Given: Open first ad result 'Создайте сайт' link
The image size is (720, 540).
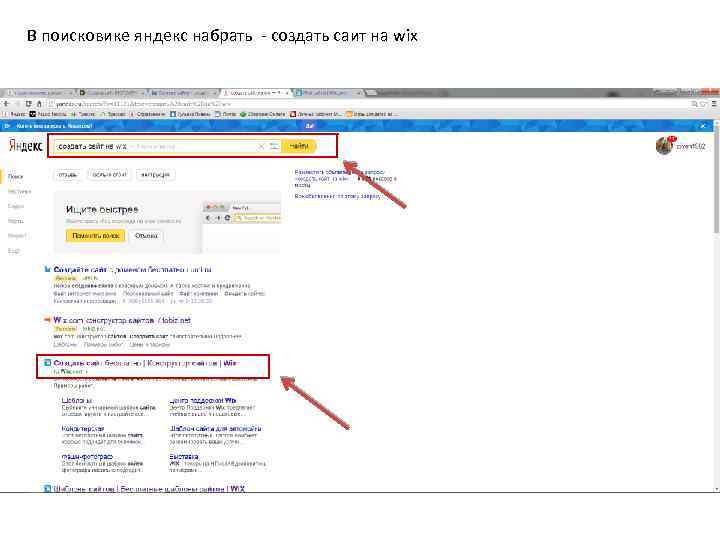Looking at the screenshot, I should [132, 270].
